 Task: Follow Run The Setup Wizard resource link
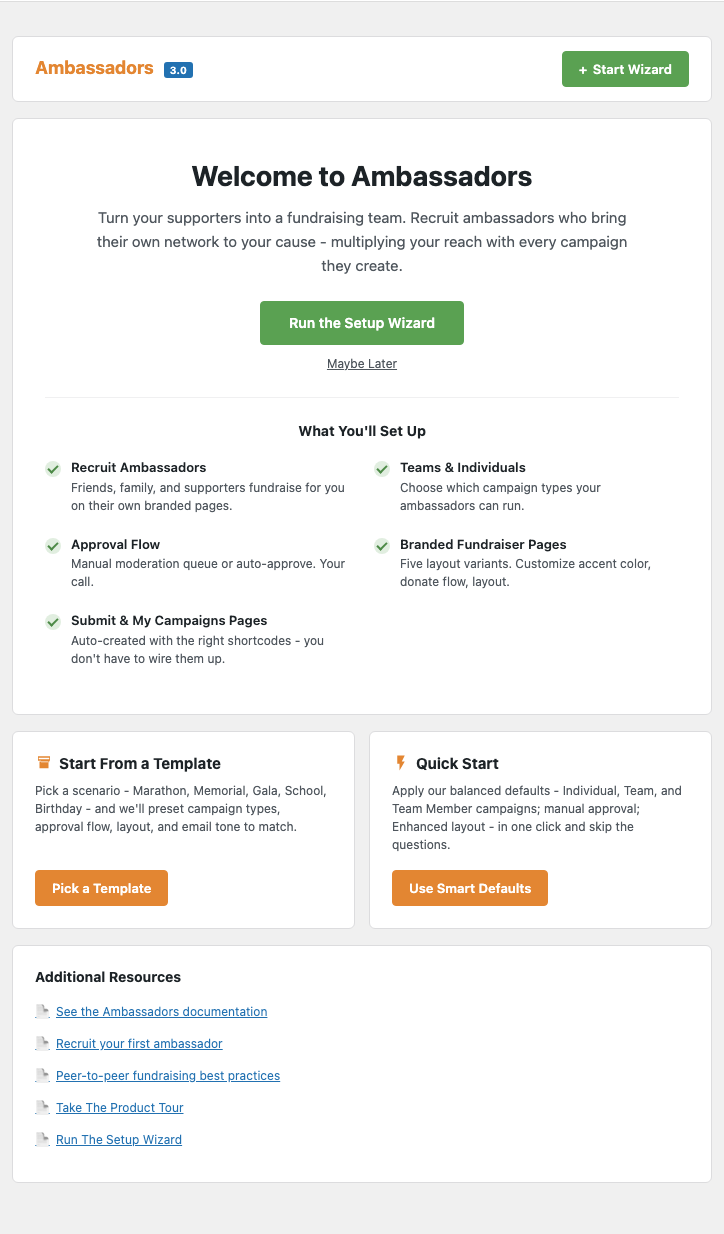coord(119,1140)
